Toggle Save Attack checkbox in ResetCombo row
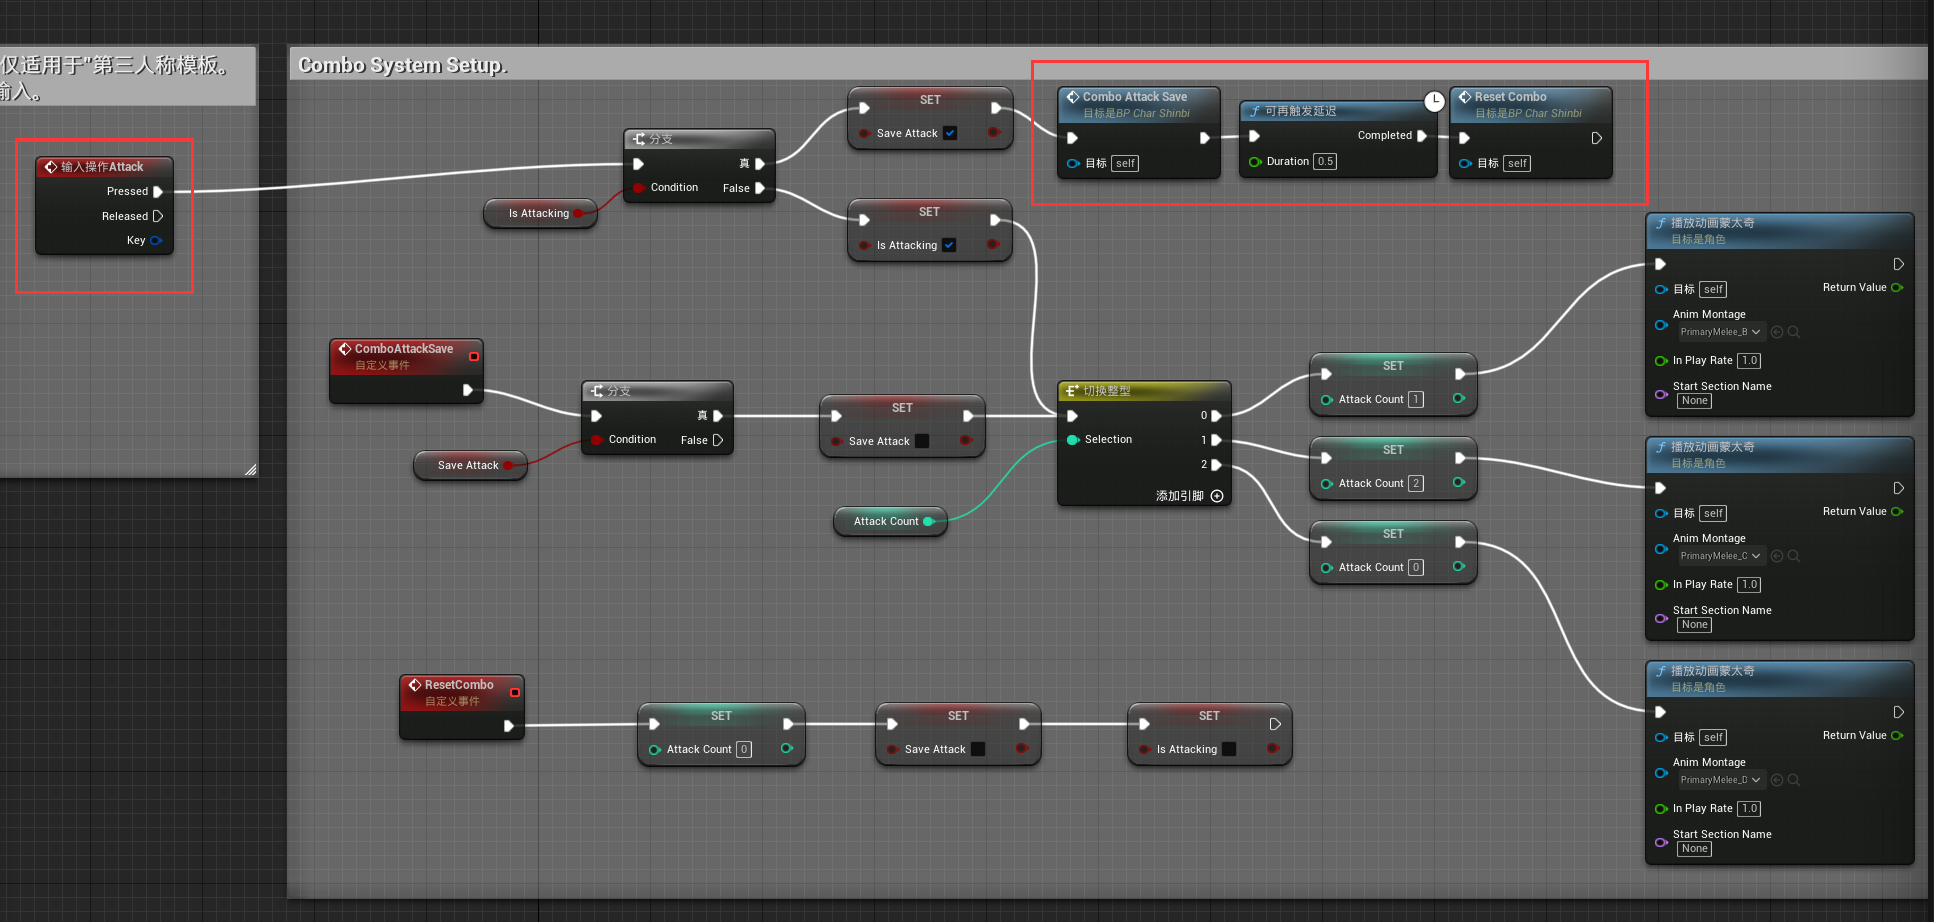Viewport: 1934px width, 922px height. pyautogui.click(x=978, y=749)
